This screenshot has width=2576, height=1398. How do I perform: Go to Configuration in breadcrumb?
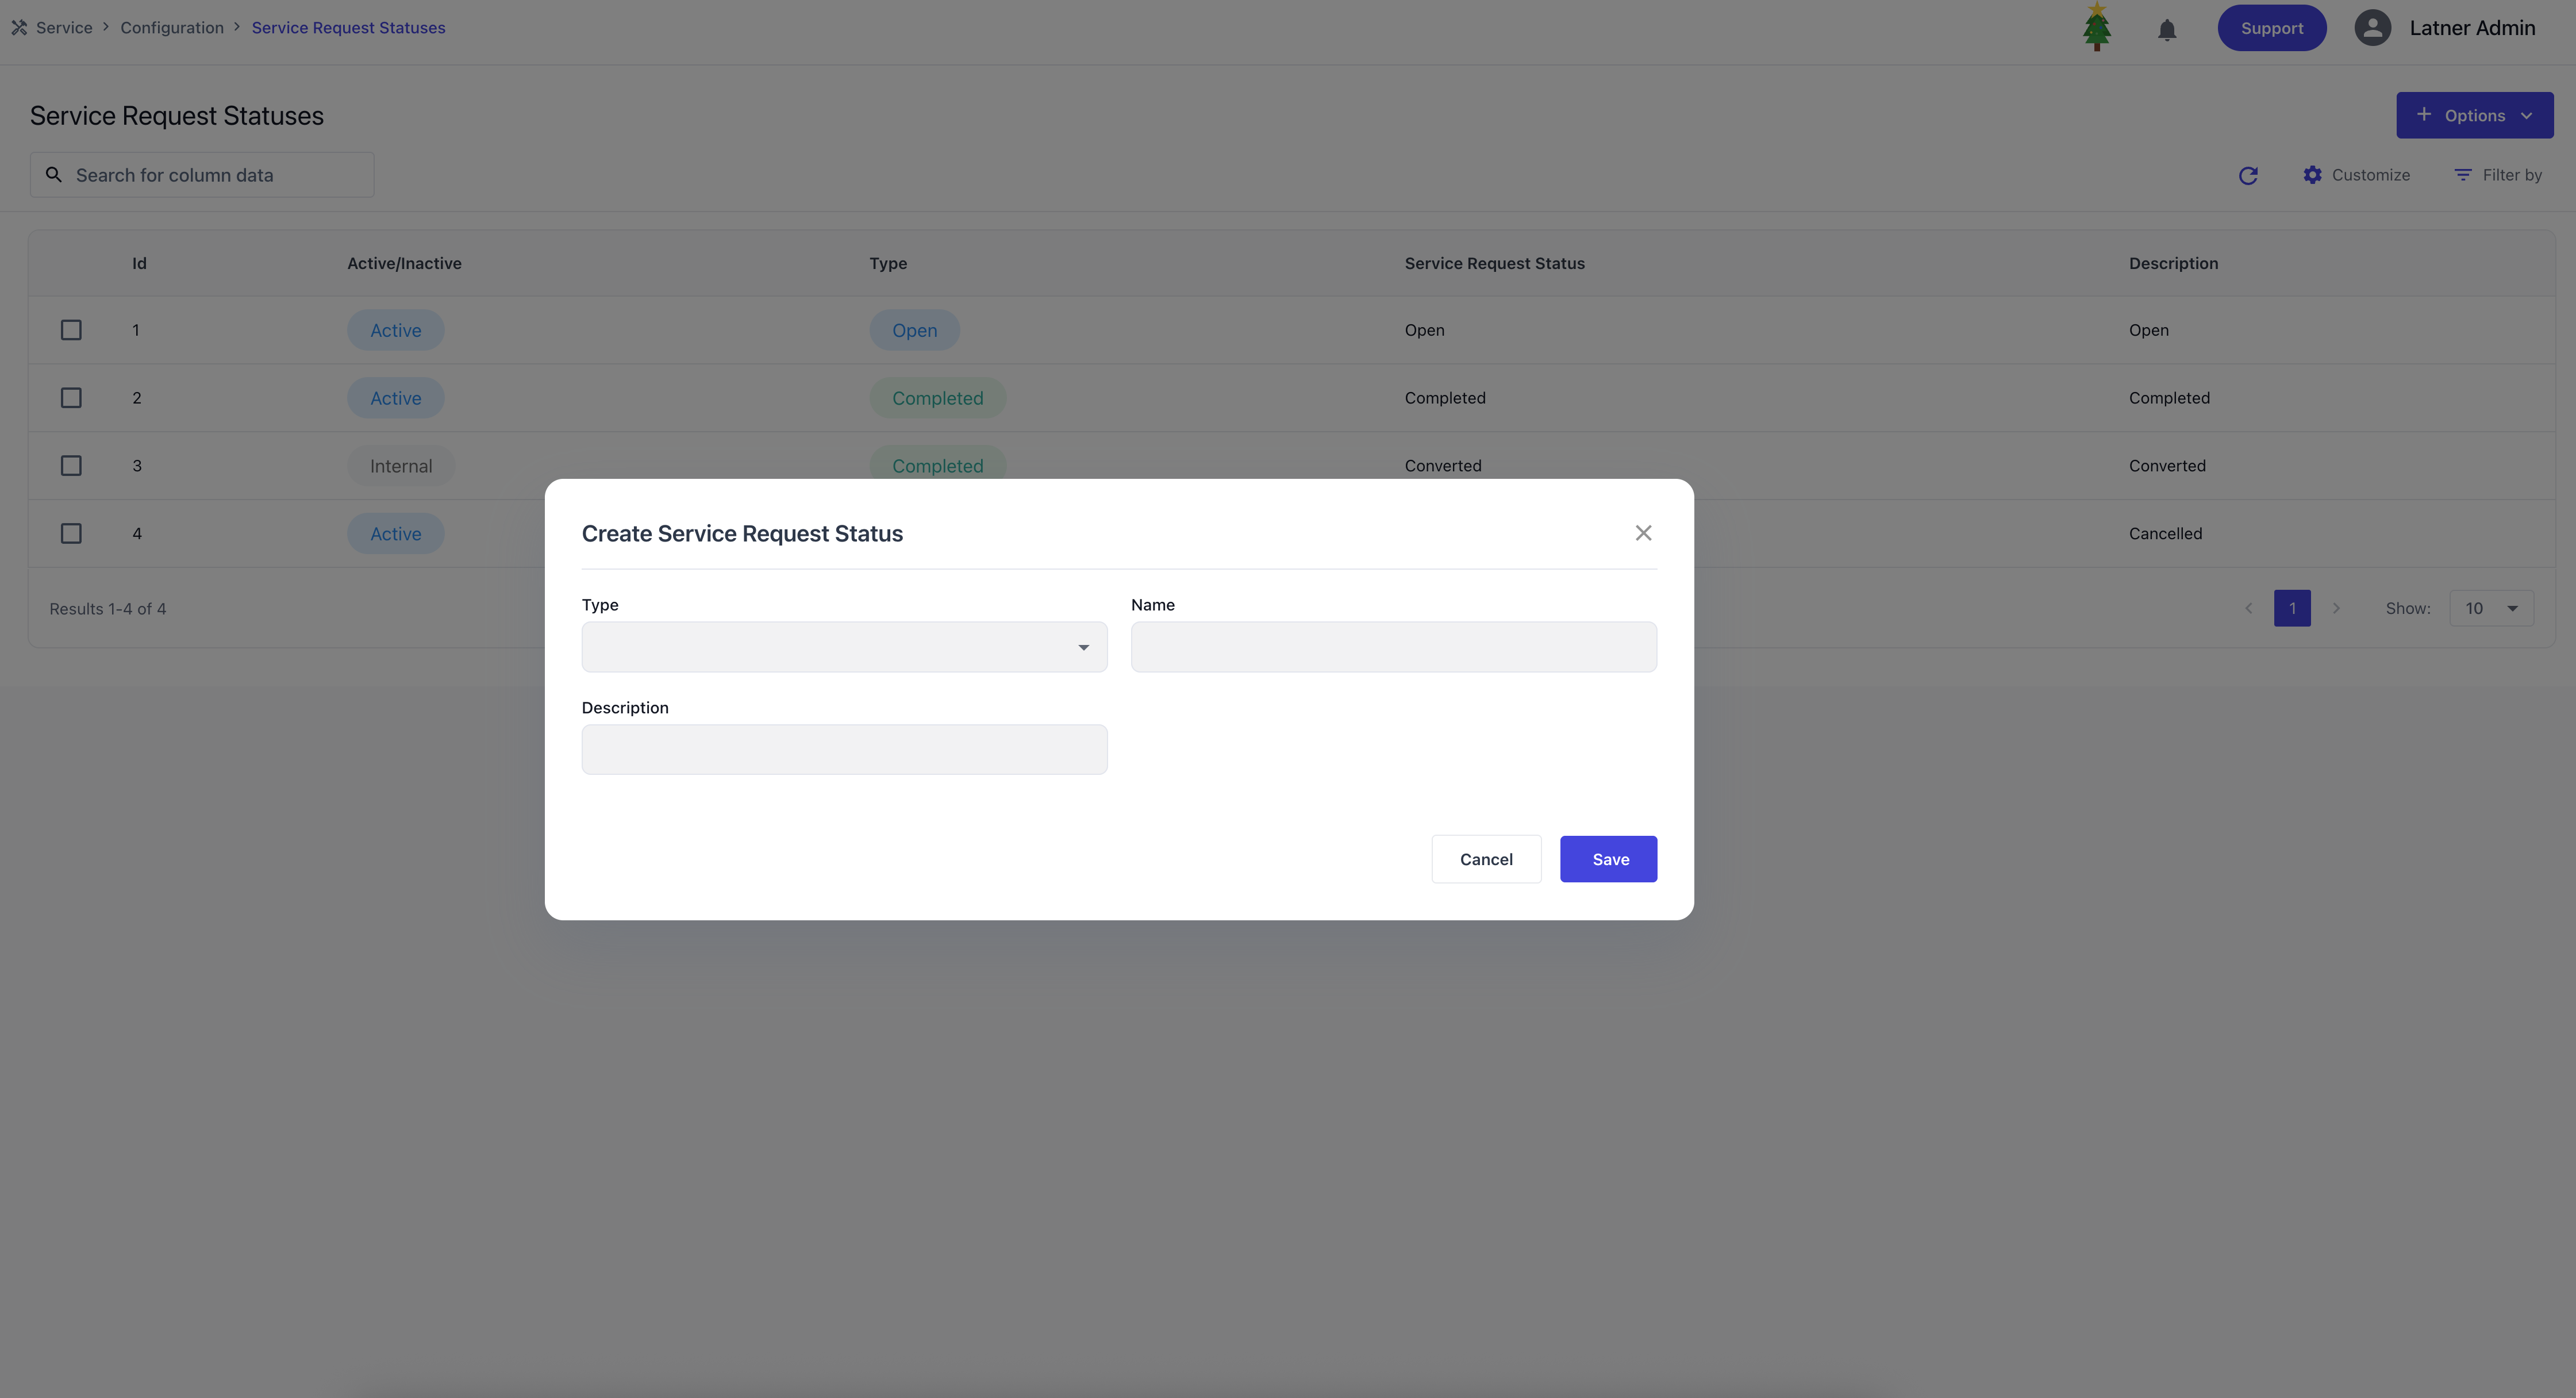[172, 28]
